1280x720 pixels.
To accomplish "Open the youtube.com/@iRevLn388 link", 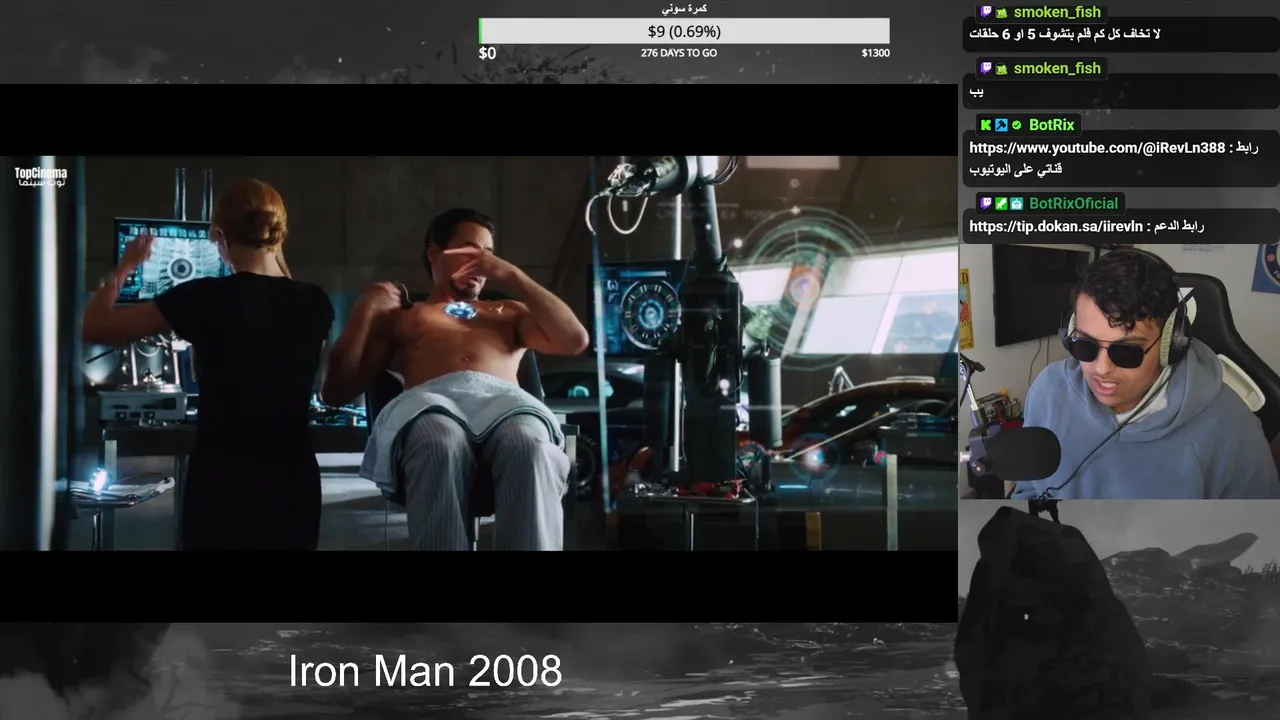I will 1097,148.
